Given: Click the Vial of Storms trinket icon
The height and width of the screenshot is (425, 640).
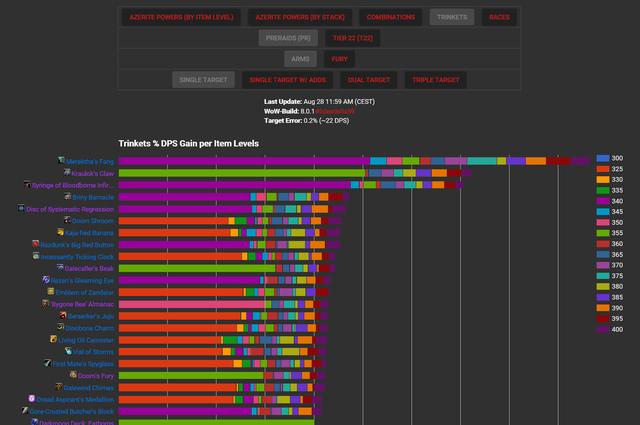Looking at the screenshot, I should (68, 351).
